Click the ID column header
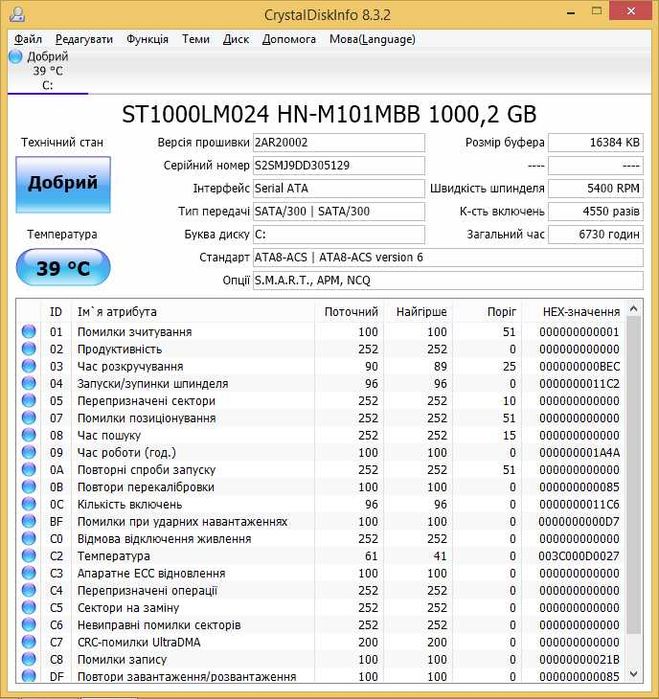The image size is (659, 699). [56, 312]
